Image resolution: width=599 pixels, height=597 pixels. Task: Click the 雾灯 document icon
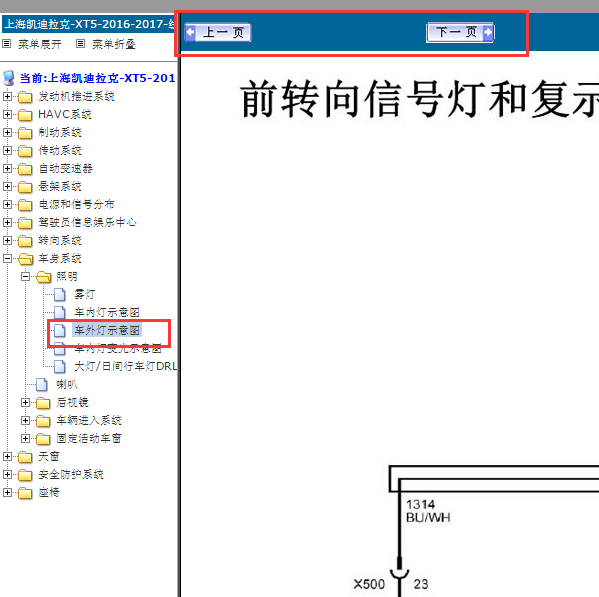(60, 294)
